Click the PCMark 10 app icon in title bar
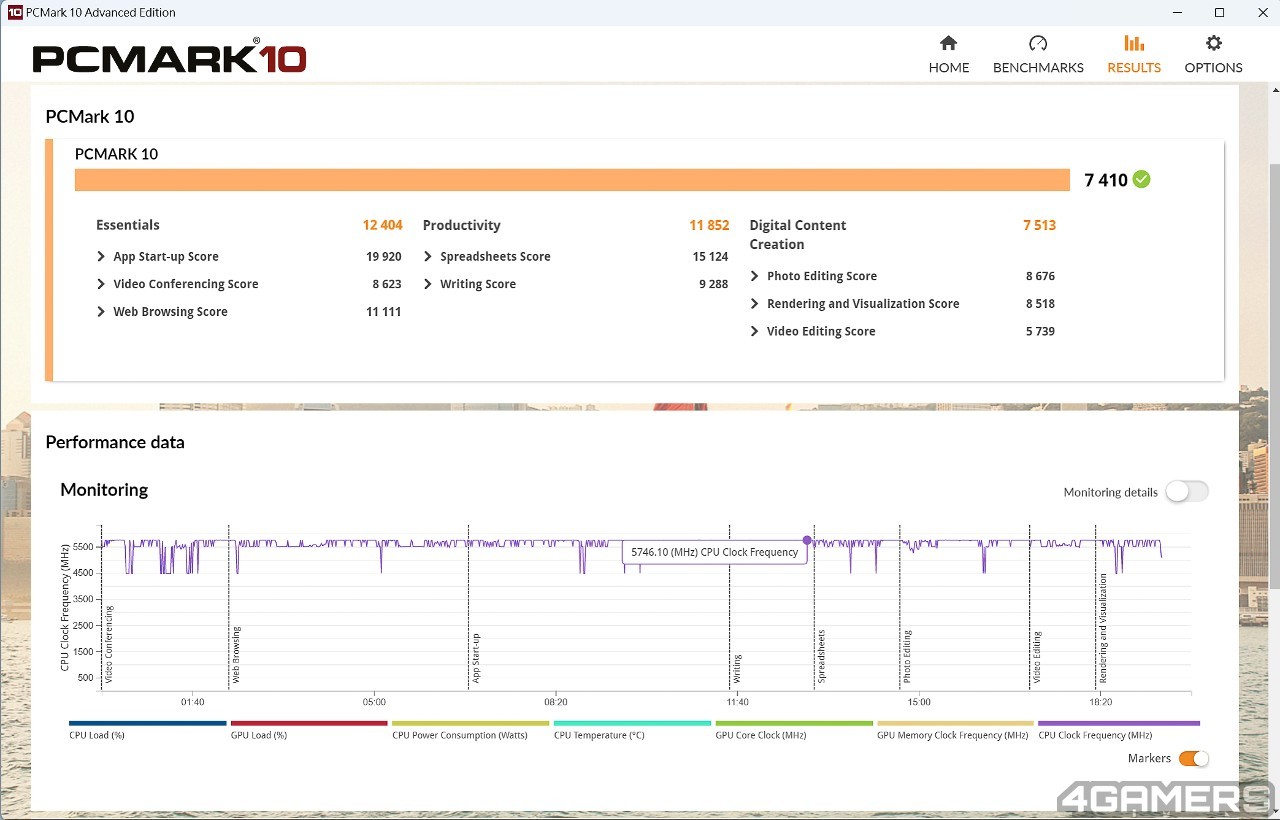Viewport: 1280px width, 820px height. (x=14, y=12)
